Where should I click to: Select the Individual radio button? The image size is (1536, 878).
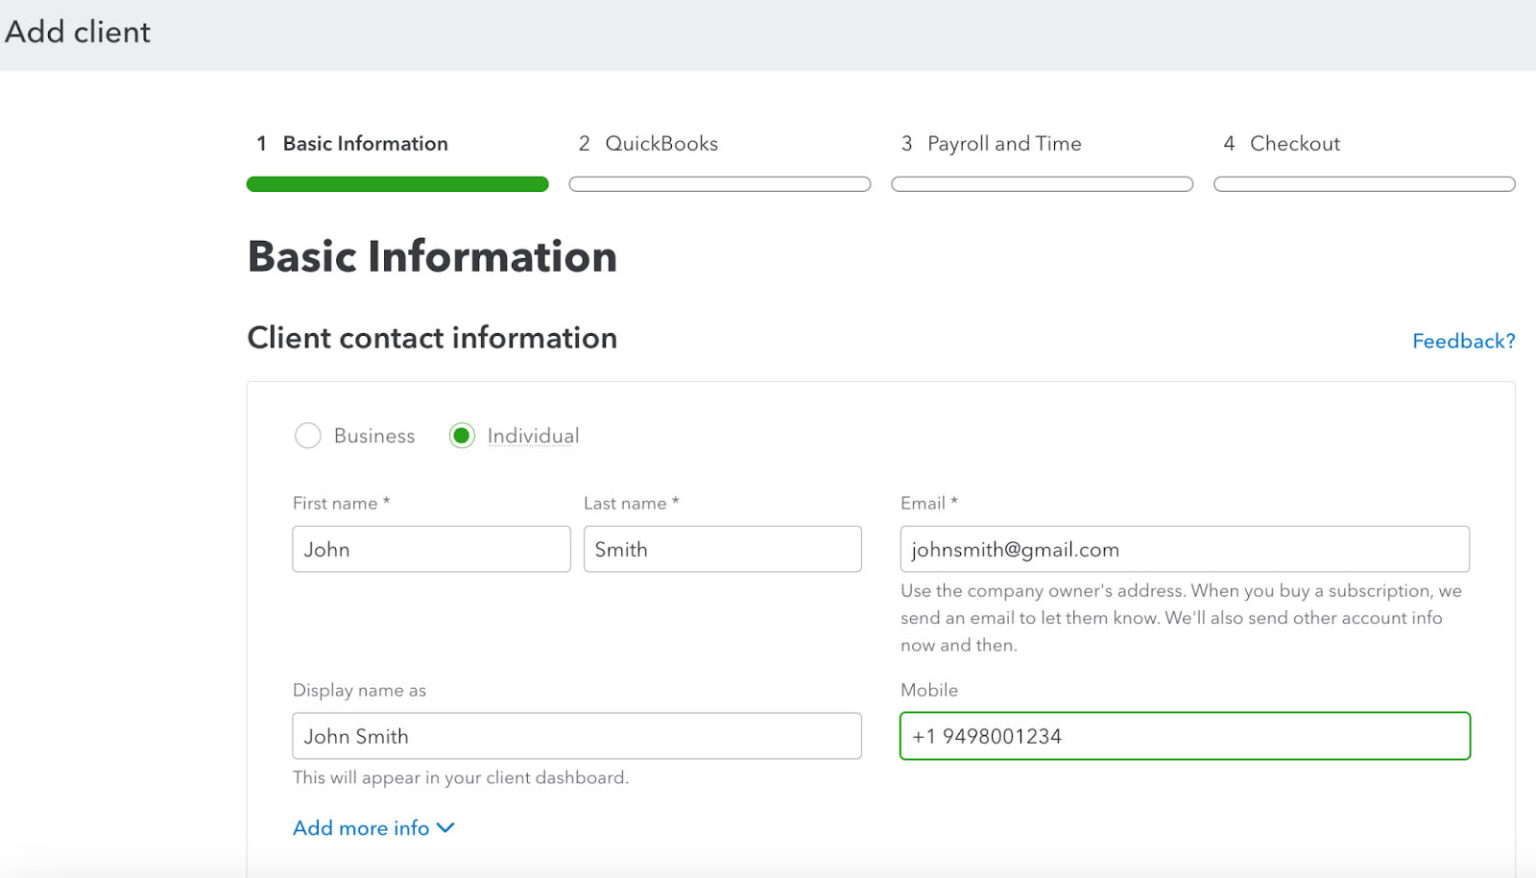pos(461,435)
